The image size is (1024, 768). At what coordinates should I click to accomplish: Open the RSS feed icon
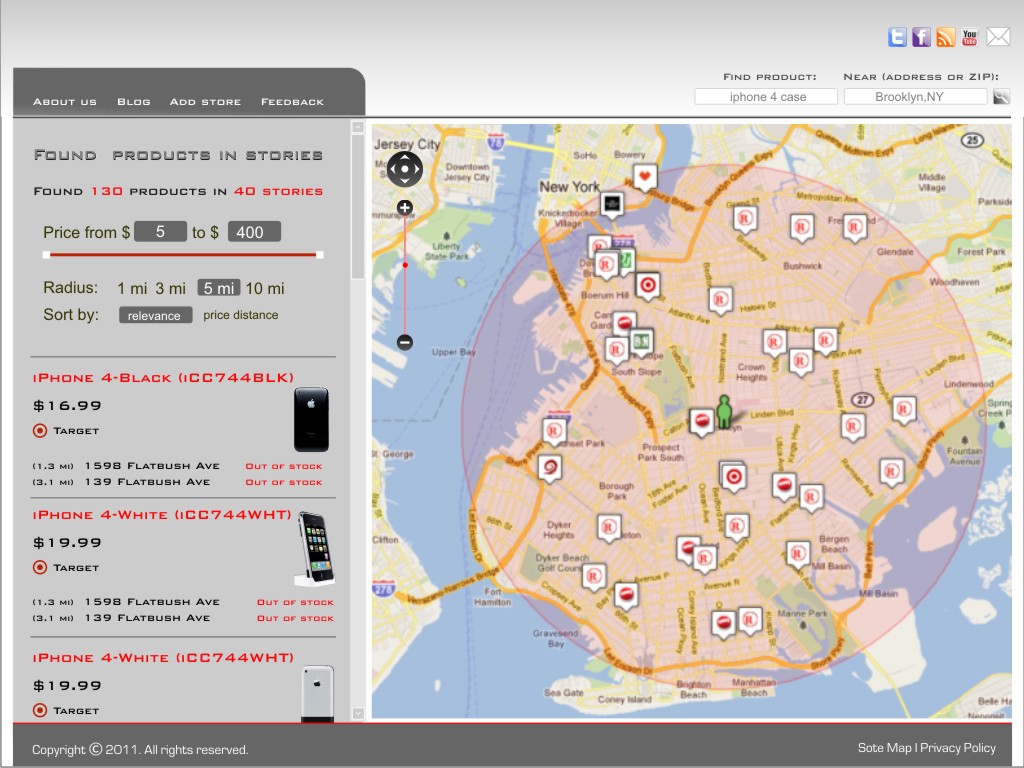(x=946, y=37)
